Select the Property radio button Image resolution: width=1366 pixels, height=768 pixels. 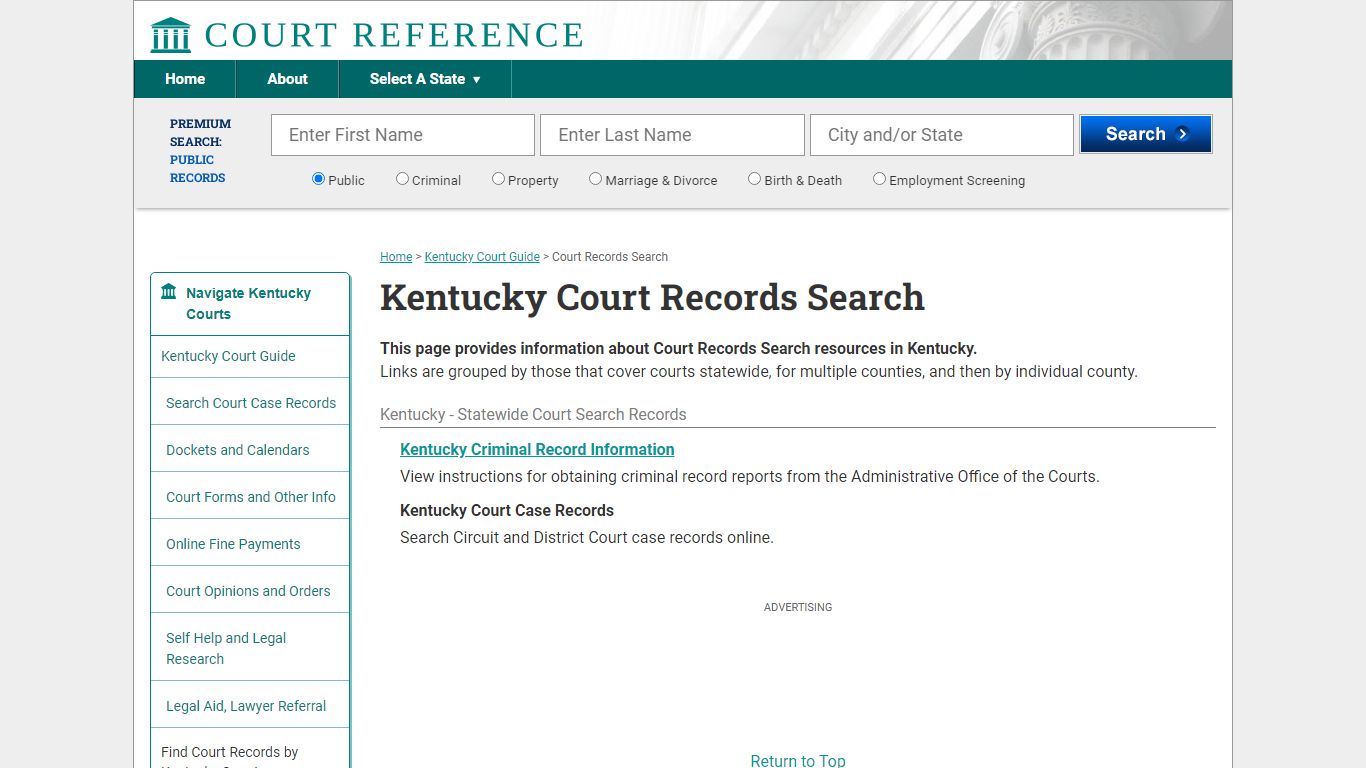(498, 179)
